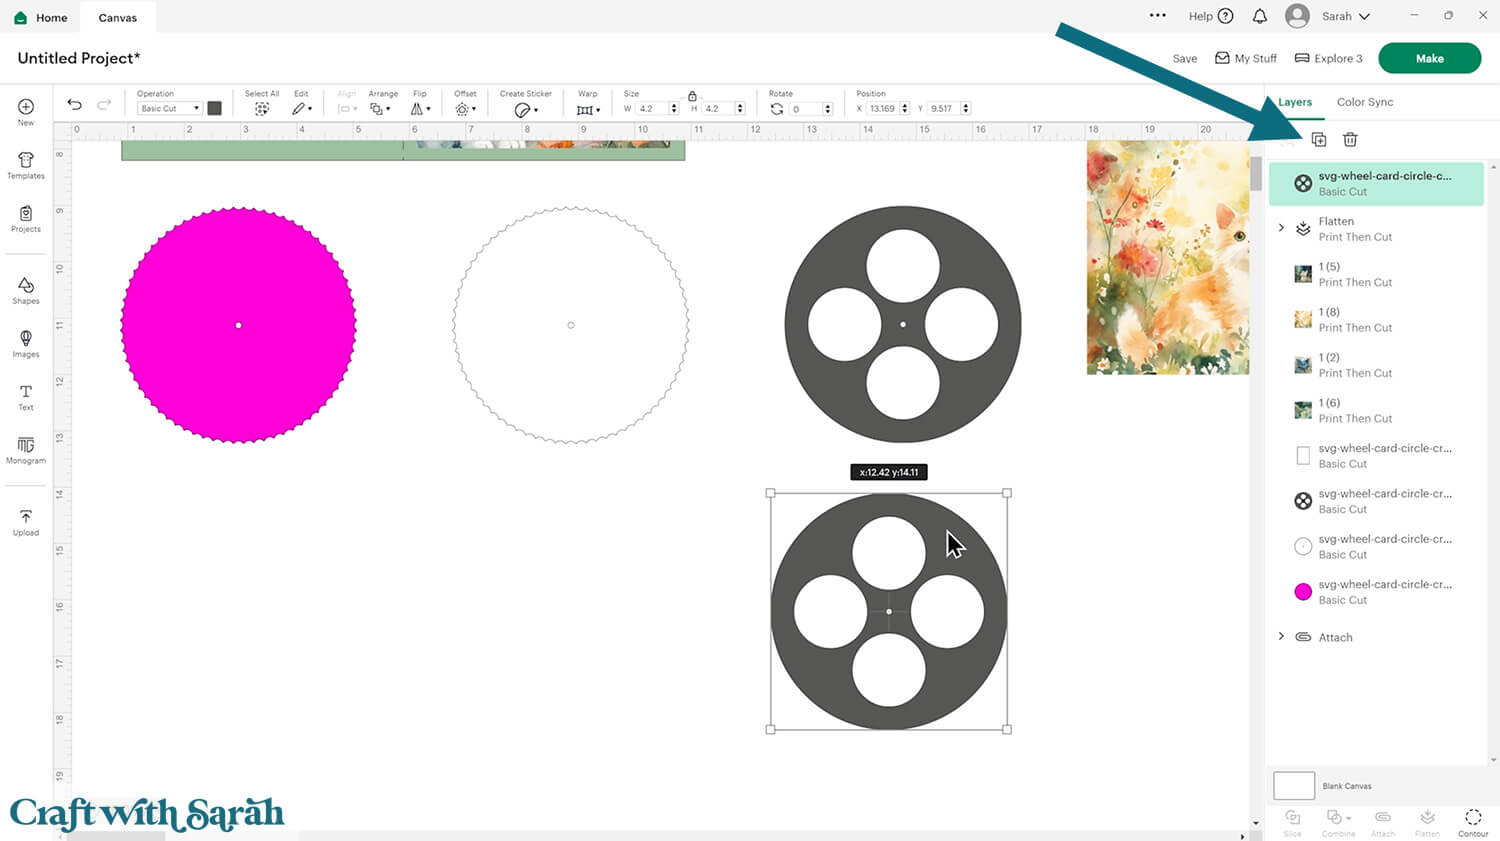Viewport: 1500px width, 841px height.
Task: Open the Help menu
Action: point(1211,16)
